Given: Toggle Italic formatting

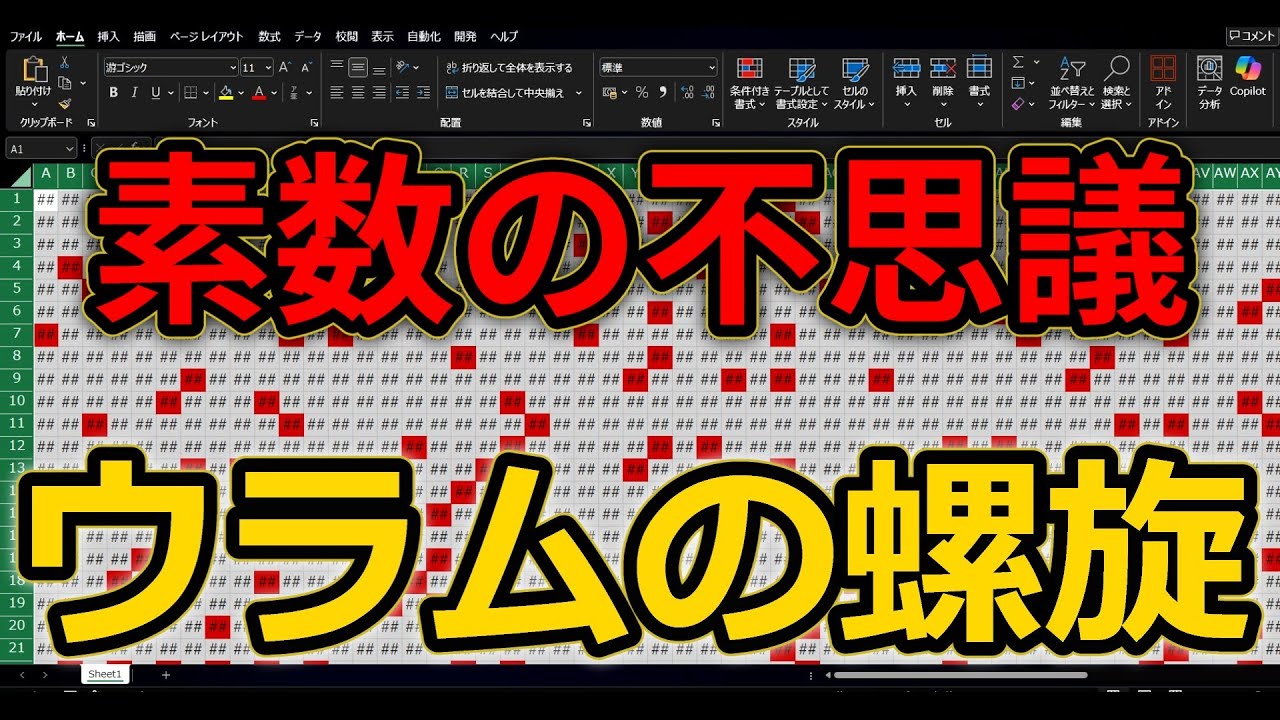Looking at the screenshot, I should pyautogui.click(x=135, y=92).
